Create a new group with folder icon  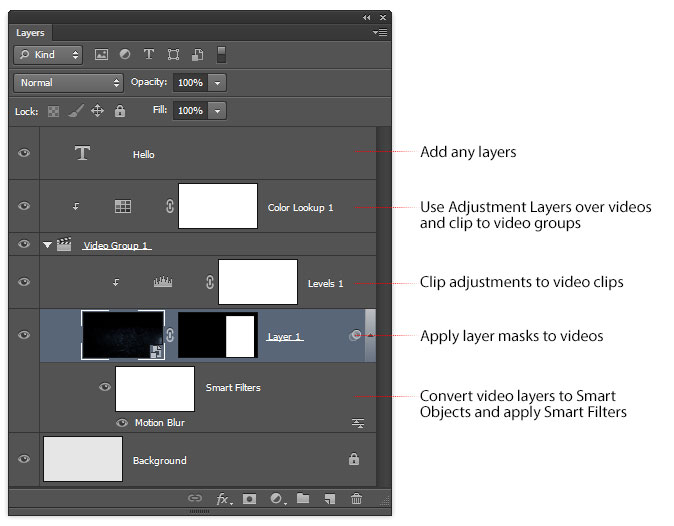tap(303, 498)
